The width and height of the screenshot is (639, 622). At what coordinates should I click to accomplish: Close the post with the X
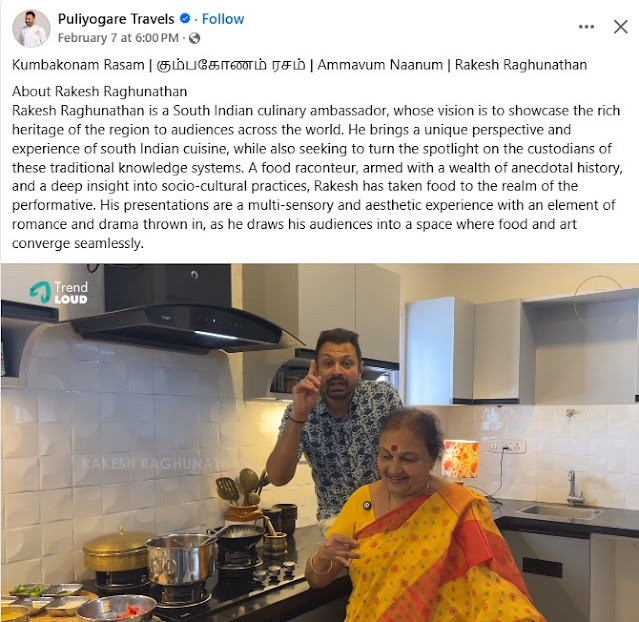[x=620, y=27]
